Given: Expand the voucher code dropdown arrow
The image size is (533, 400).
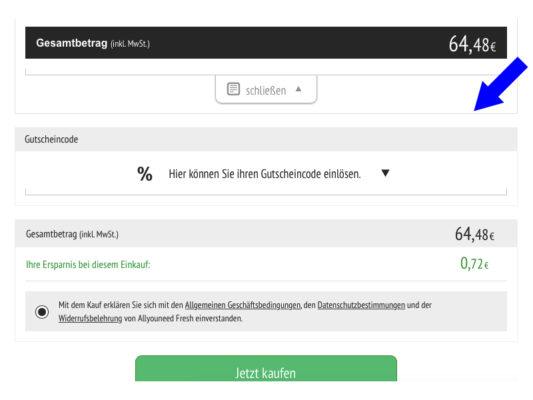Looking at the screenshot, I should [385, 173].
